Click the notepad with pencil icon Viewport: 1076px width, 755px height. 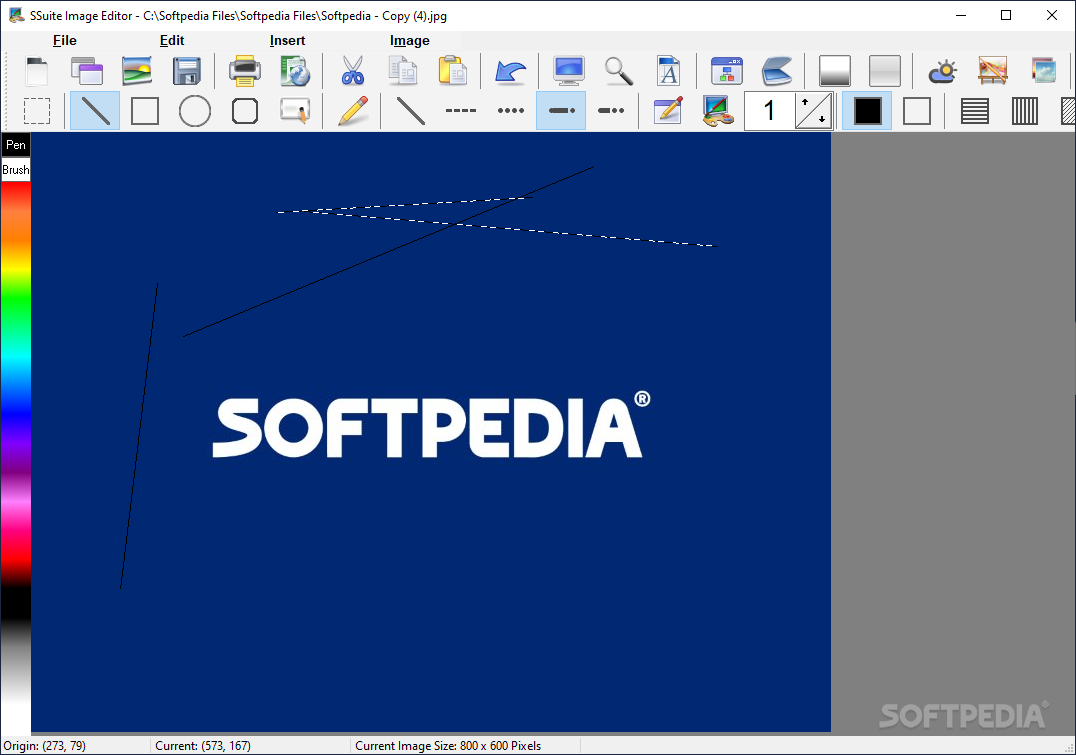(668, 111)
